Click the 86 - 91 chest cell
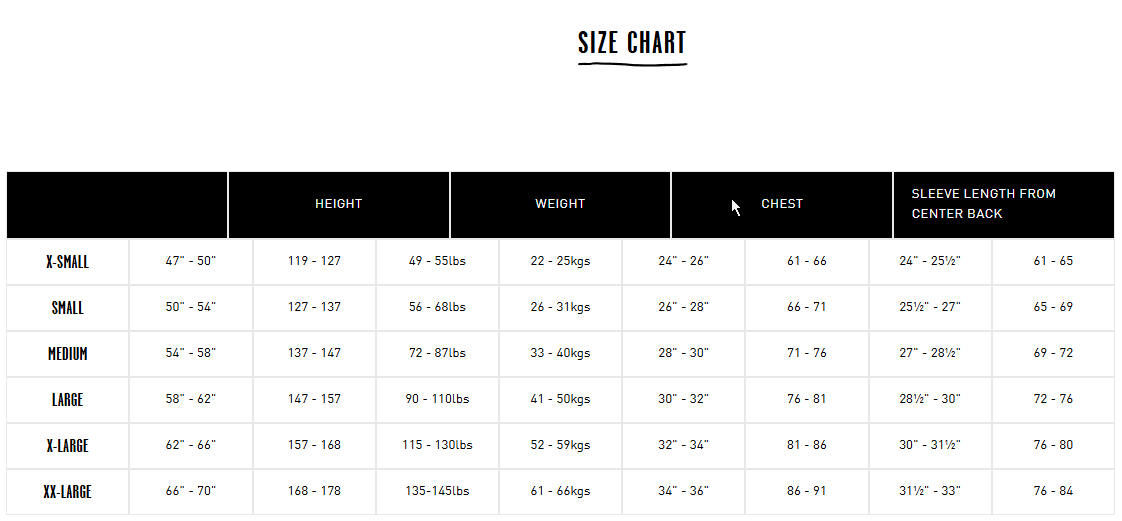Image resolution: width=1122 pixels, height=521 pixels. [806, 491]
